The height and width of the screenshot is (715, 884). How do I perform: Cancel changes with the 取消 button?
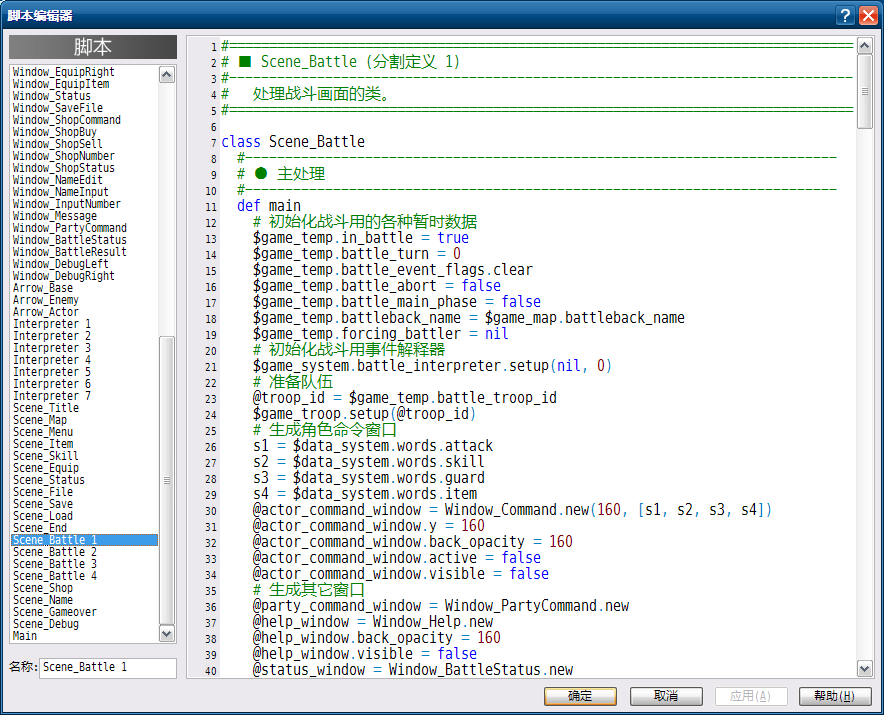666,696
